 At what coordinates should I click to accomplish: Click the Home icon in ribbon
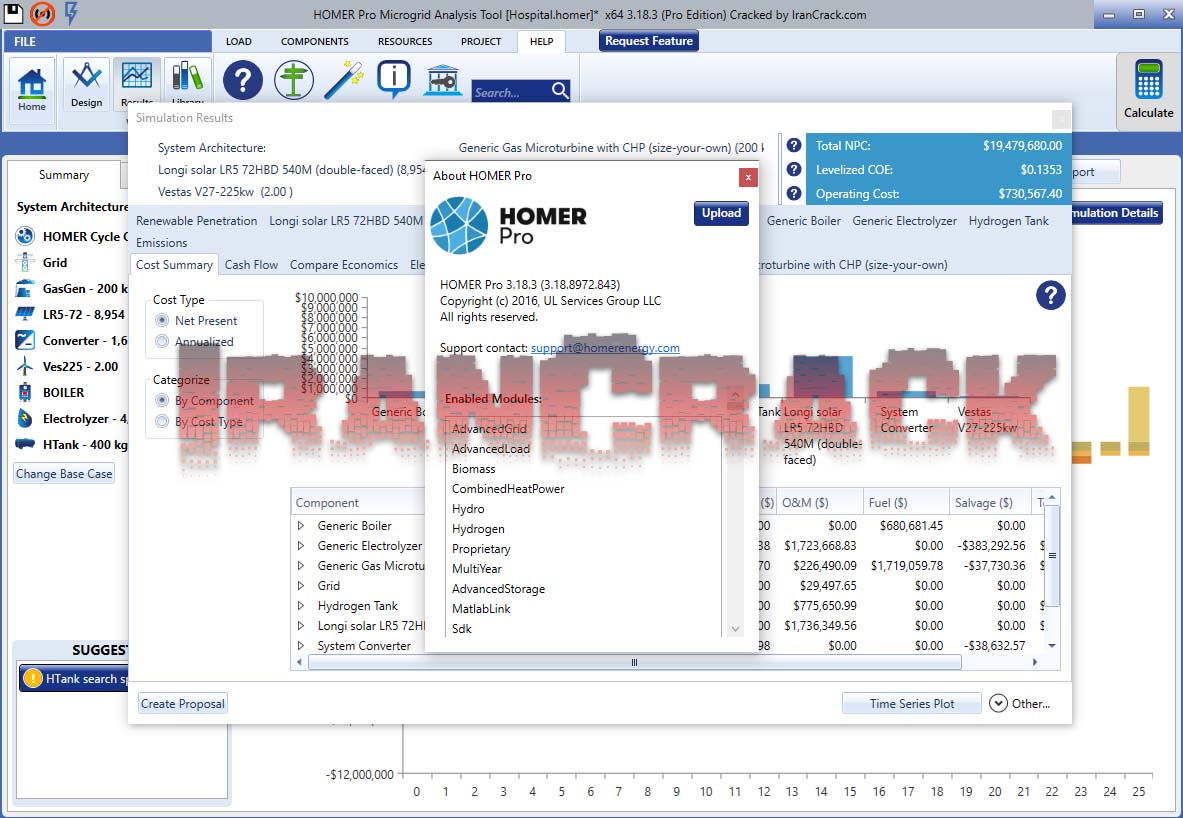(x=32, y=88)
